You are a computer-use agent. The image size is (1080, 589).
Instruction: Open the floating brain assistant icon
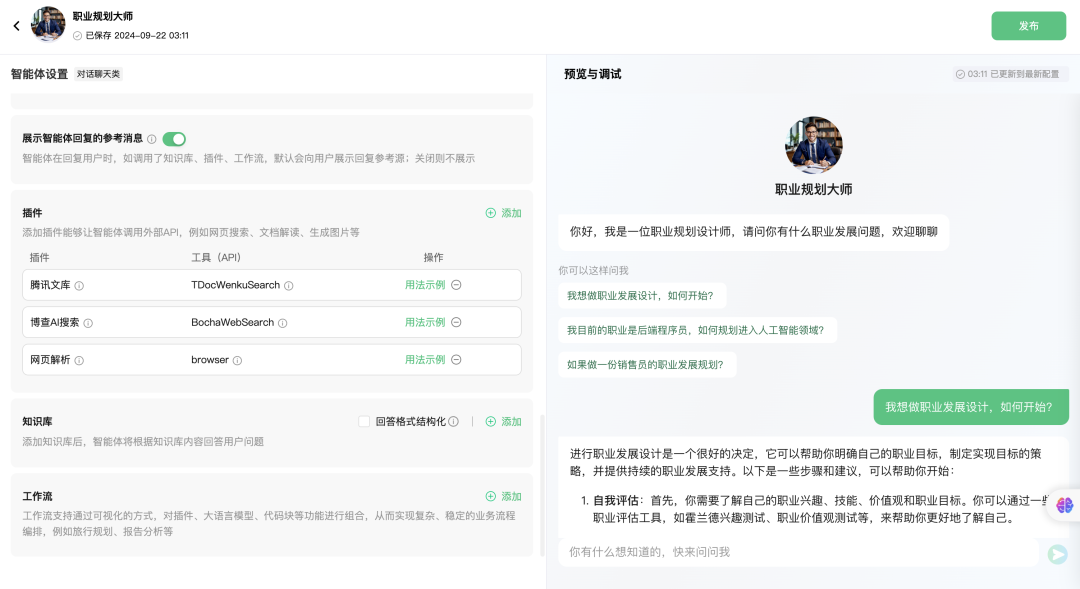pos(1064,505)
